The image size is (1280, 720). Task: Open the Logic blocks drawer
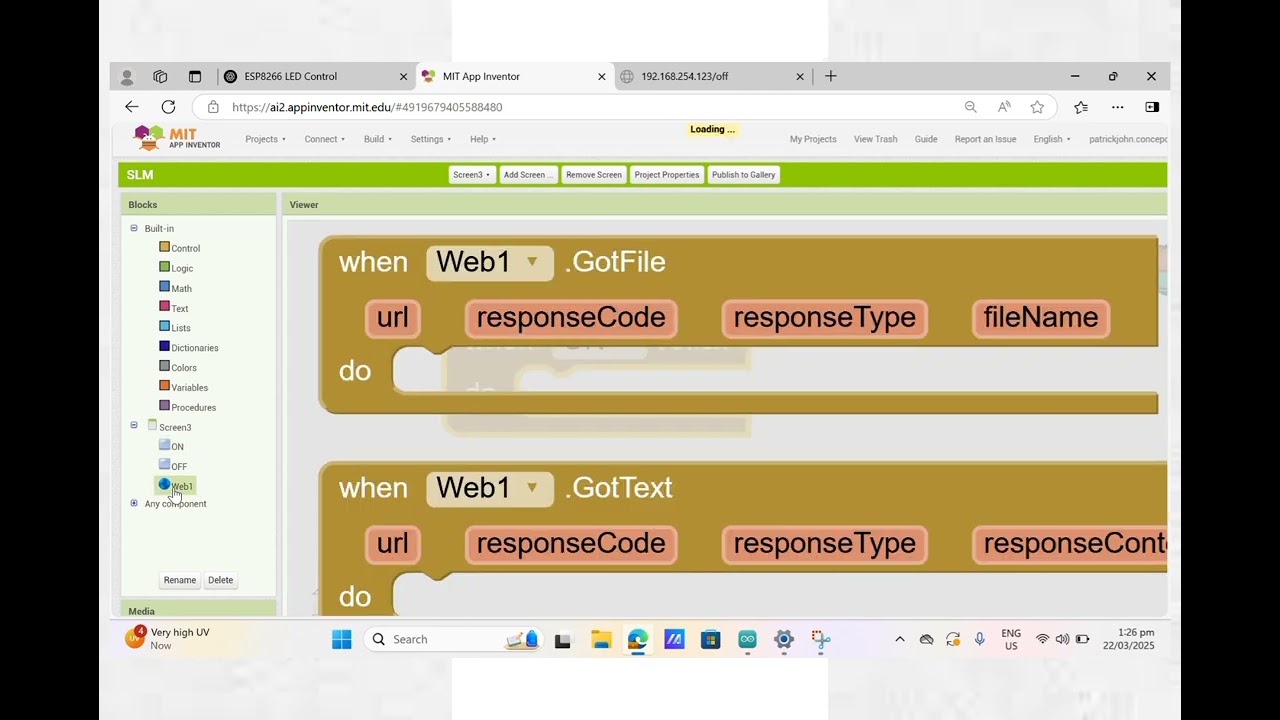pyautogui.click(x=177, y=268)
